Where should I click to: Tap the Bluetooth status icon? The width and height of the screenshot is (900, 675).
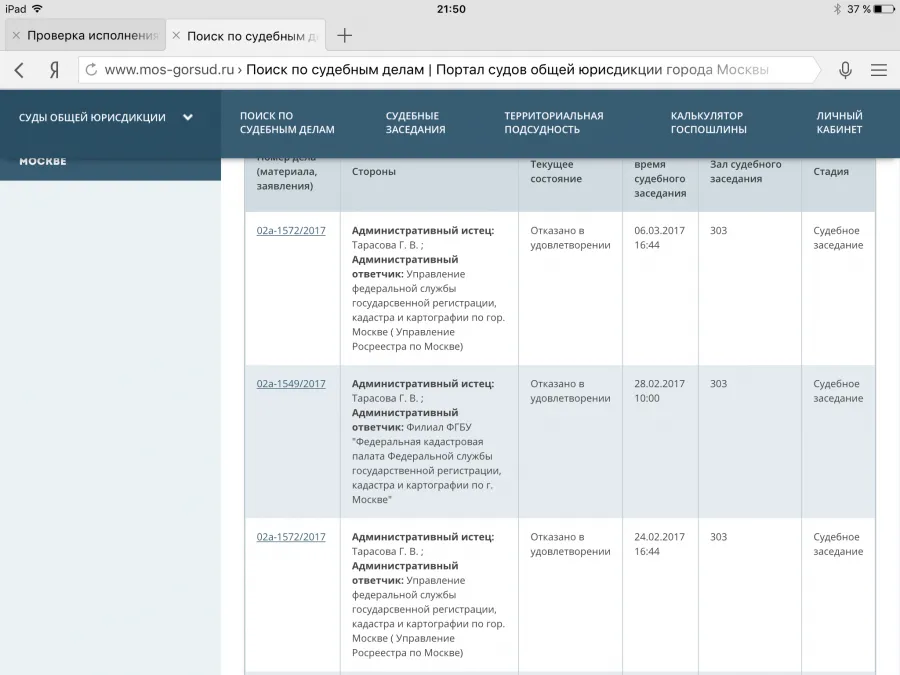[837, 9]
